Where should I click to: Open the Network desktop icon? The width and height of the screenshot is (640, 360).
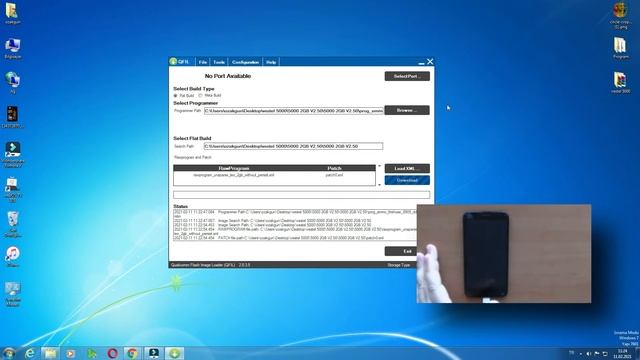(13, 83)
